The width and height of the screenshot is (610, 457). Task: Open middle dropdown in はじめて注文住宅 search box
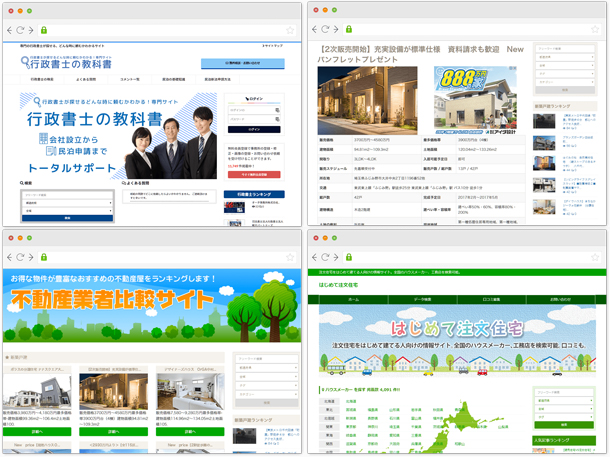[x=564, y=409]
